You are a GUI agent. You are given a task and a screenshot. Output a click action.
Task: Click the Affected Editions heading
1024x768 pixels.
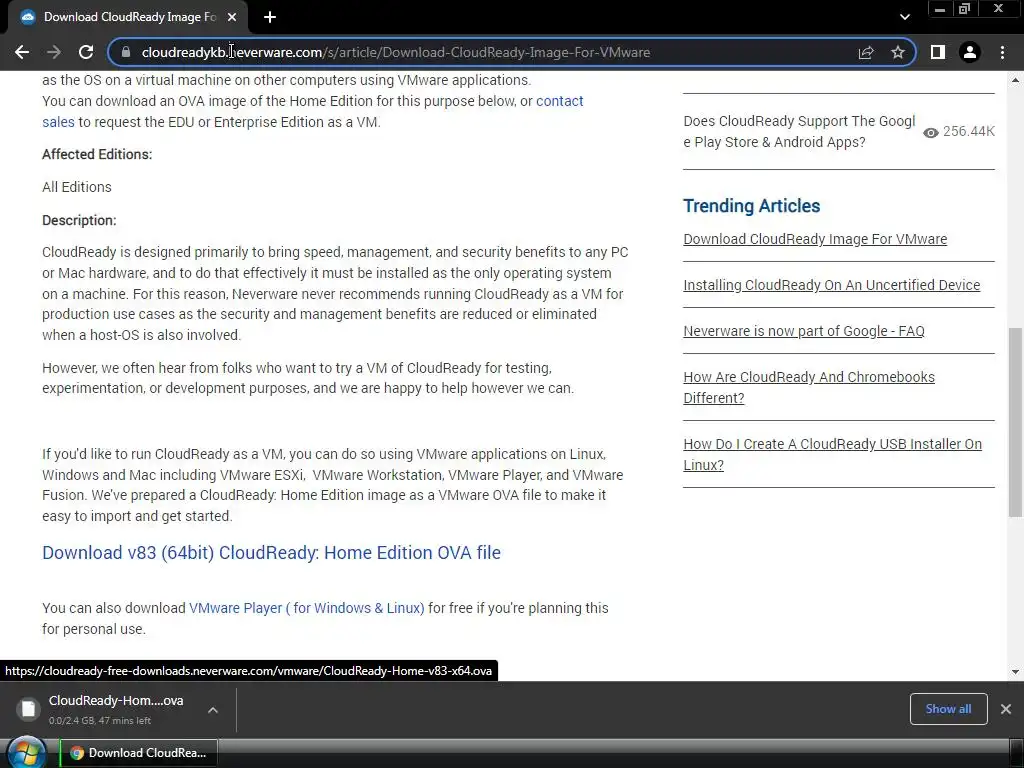97,154
